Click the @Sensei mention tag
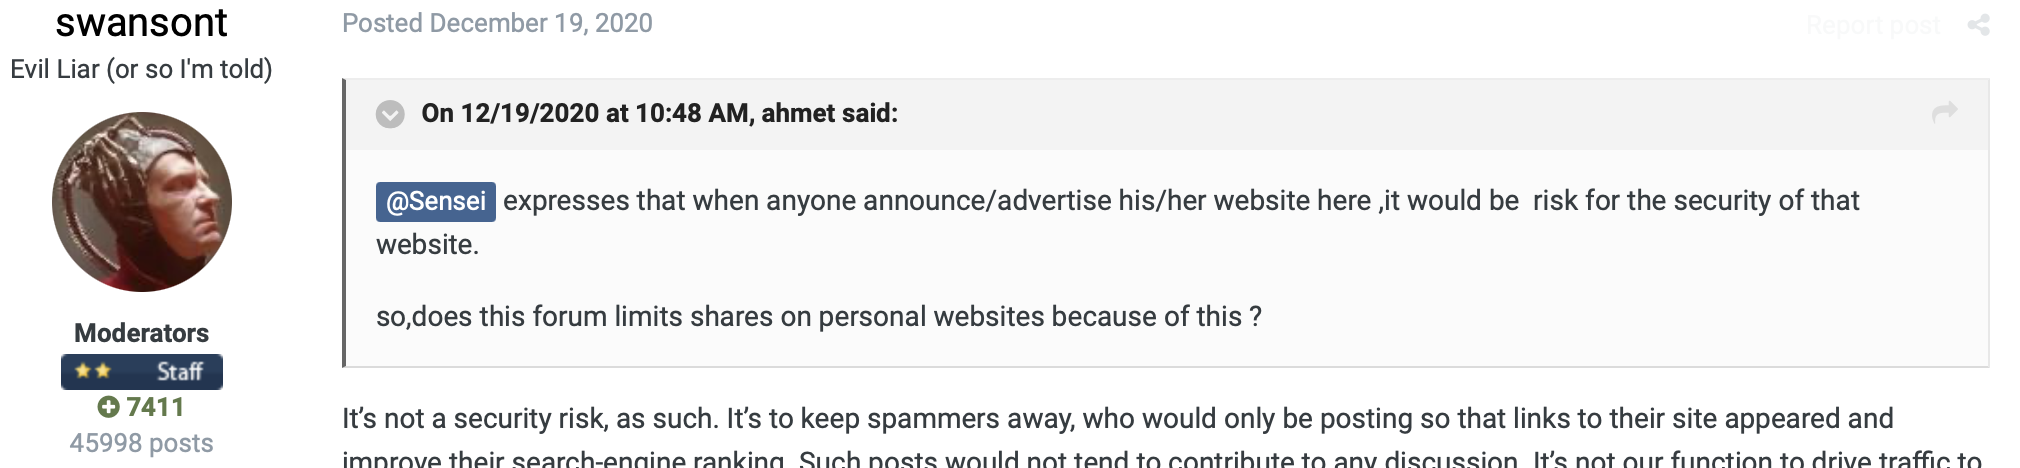This screenshot has width=2020, height=468. [436, 202]
